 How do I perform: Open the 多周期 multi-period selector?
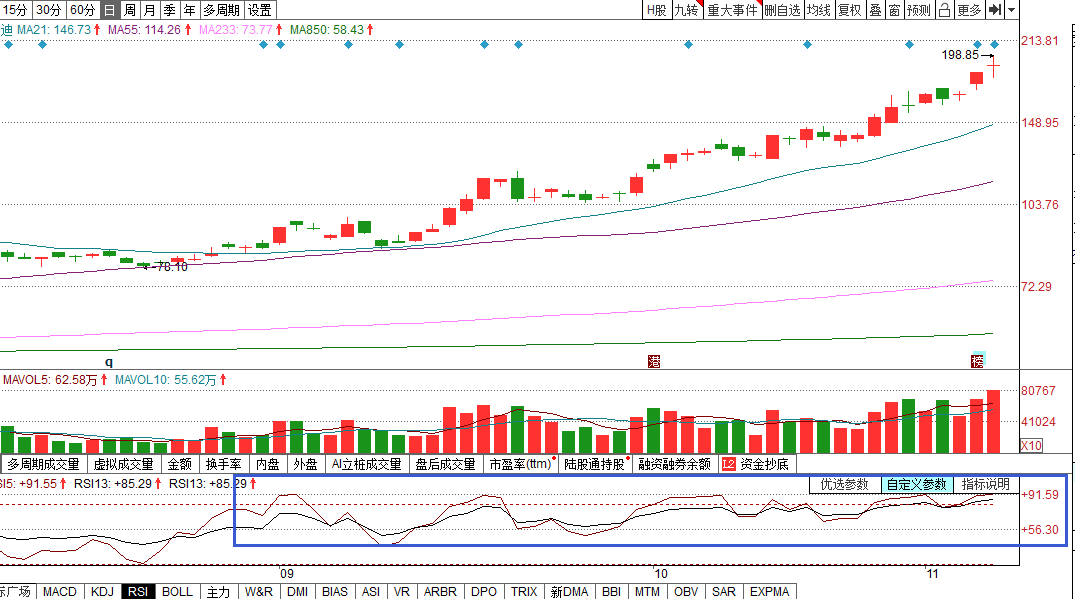click(x=221, y=10)
